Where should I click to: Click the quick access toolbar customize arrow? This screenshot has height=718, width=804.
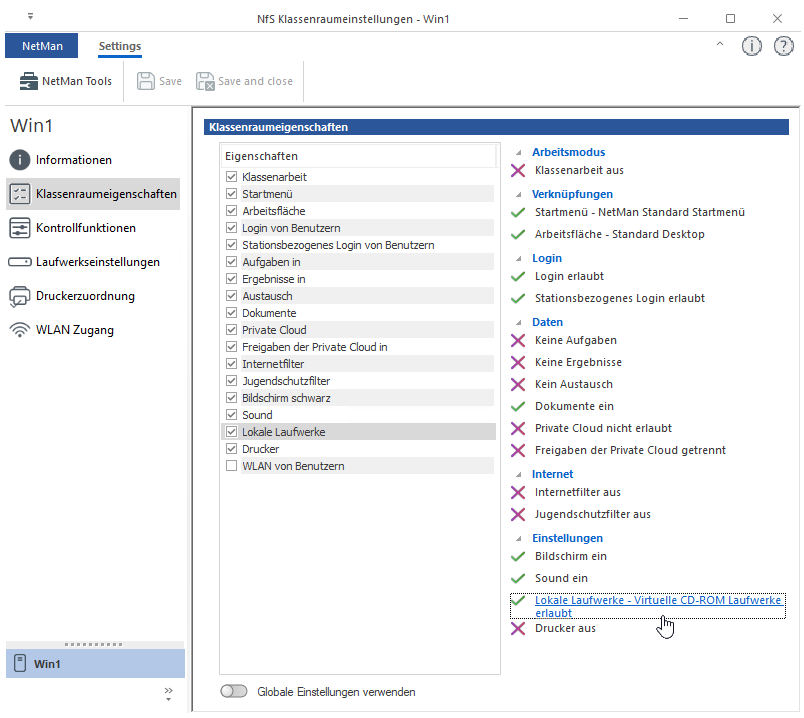tap(30, 16)
